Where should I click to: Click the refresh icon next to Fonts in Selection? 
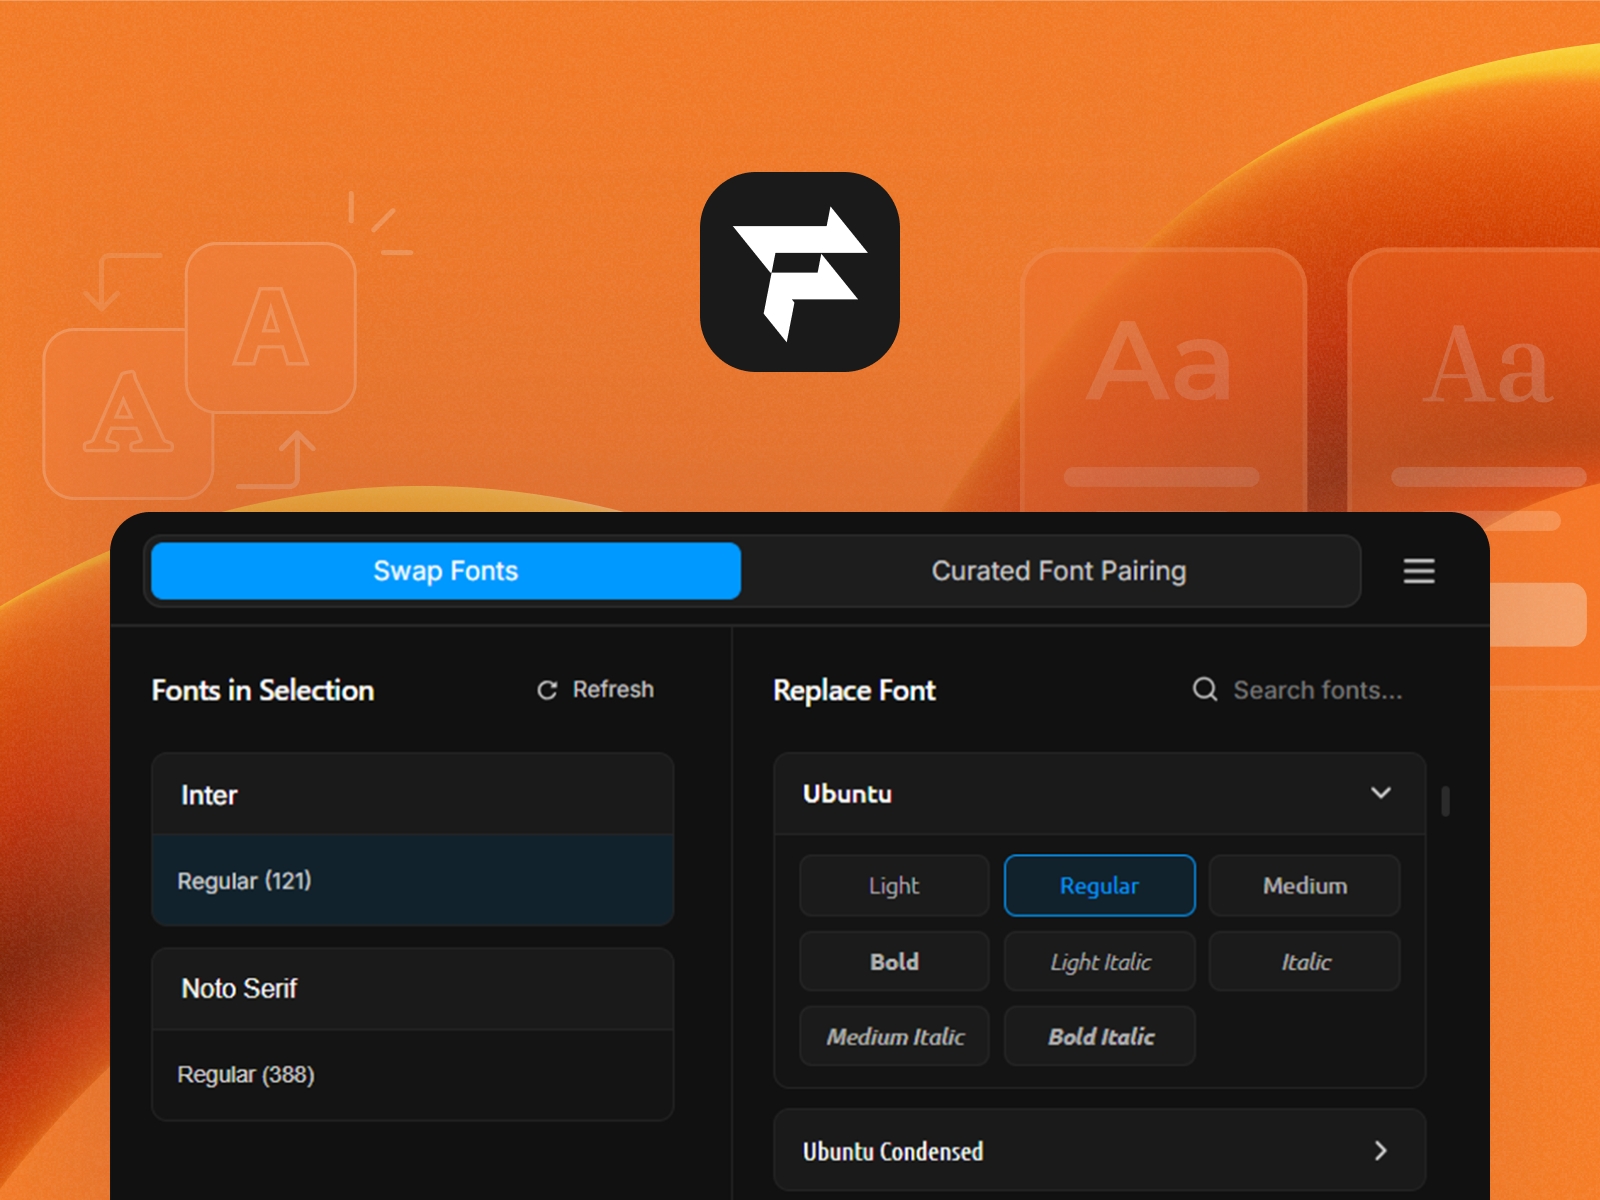pyautogui.click(x=545, y=689)
